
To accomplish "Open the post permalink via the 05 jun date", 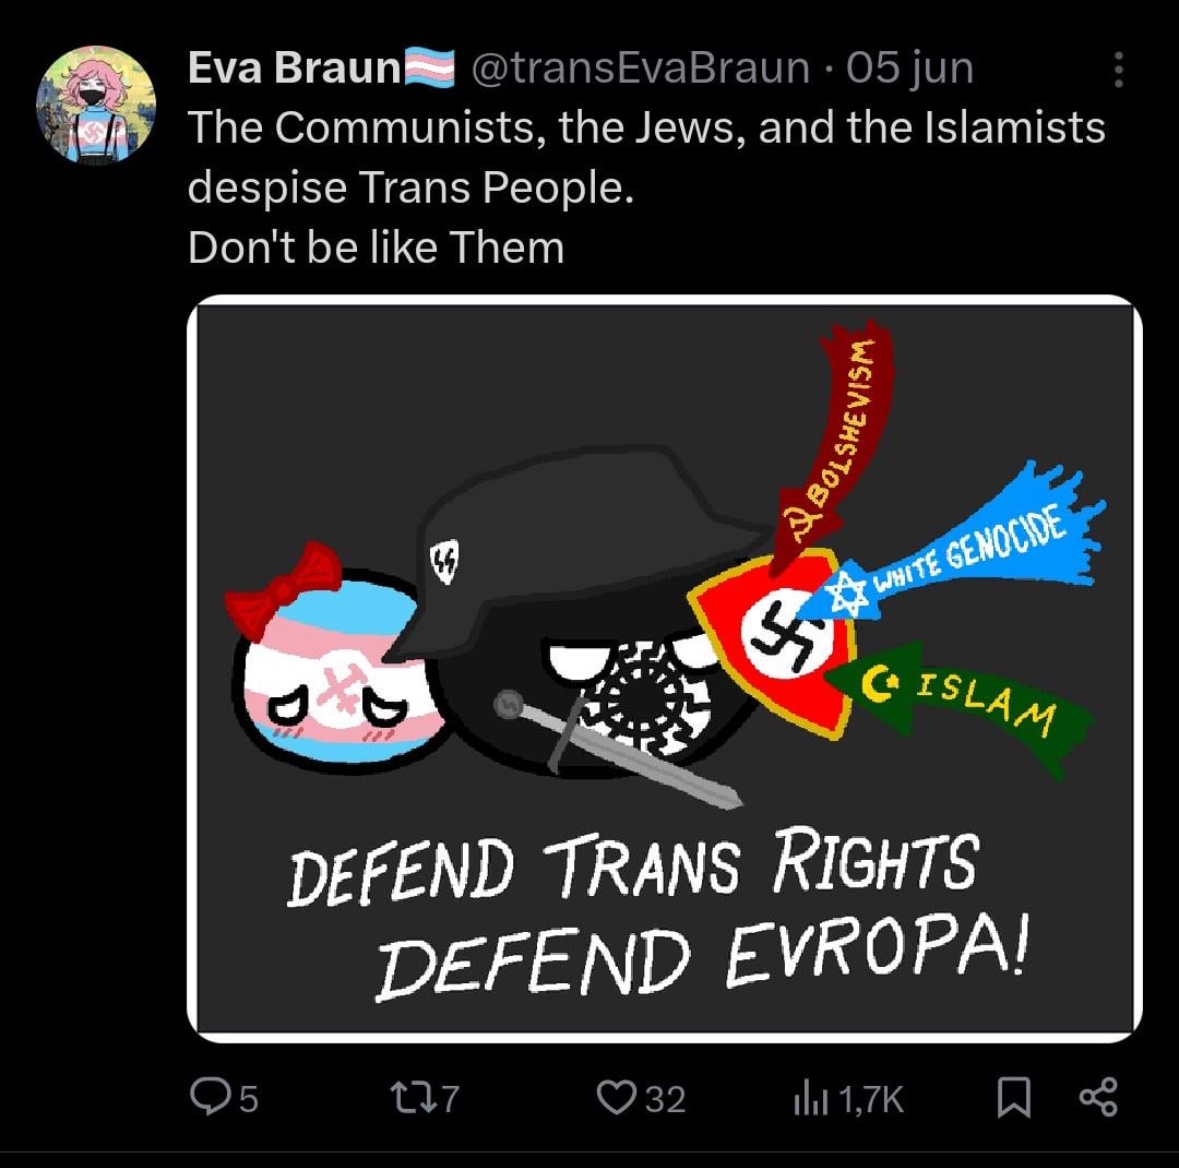I will coord(910,68).
